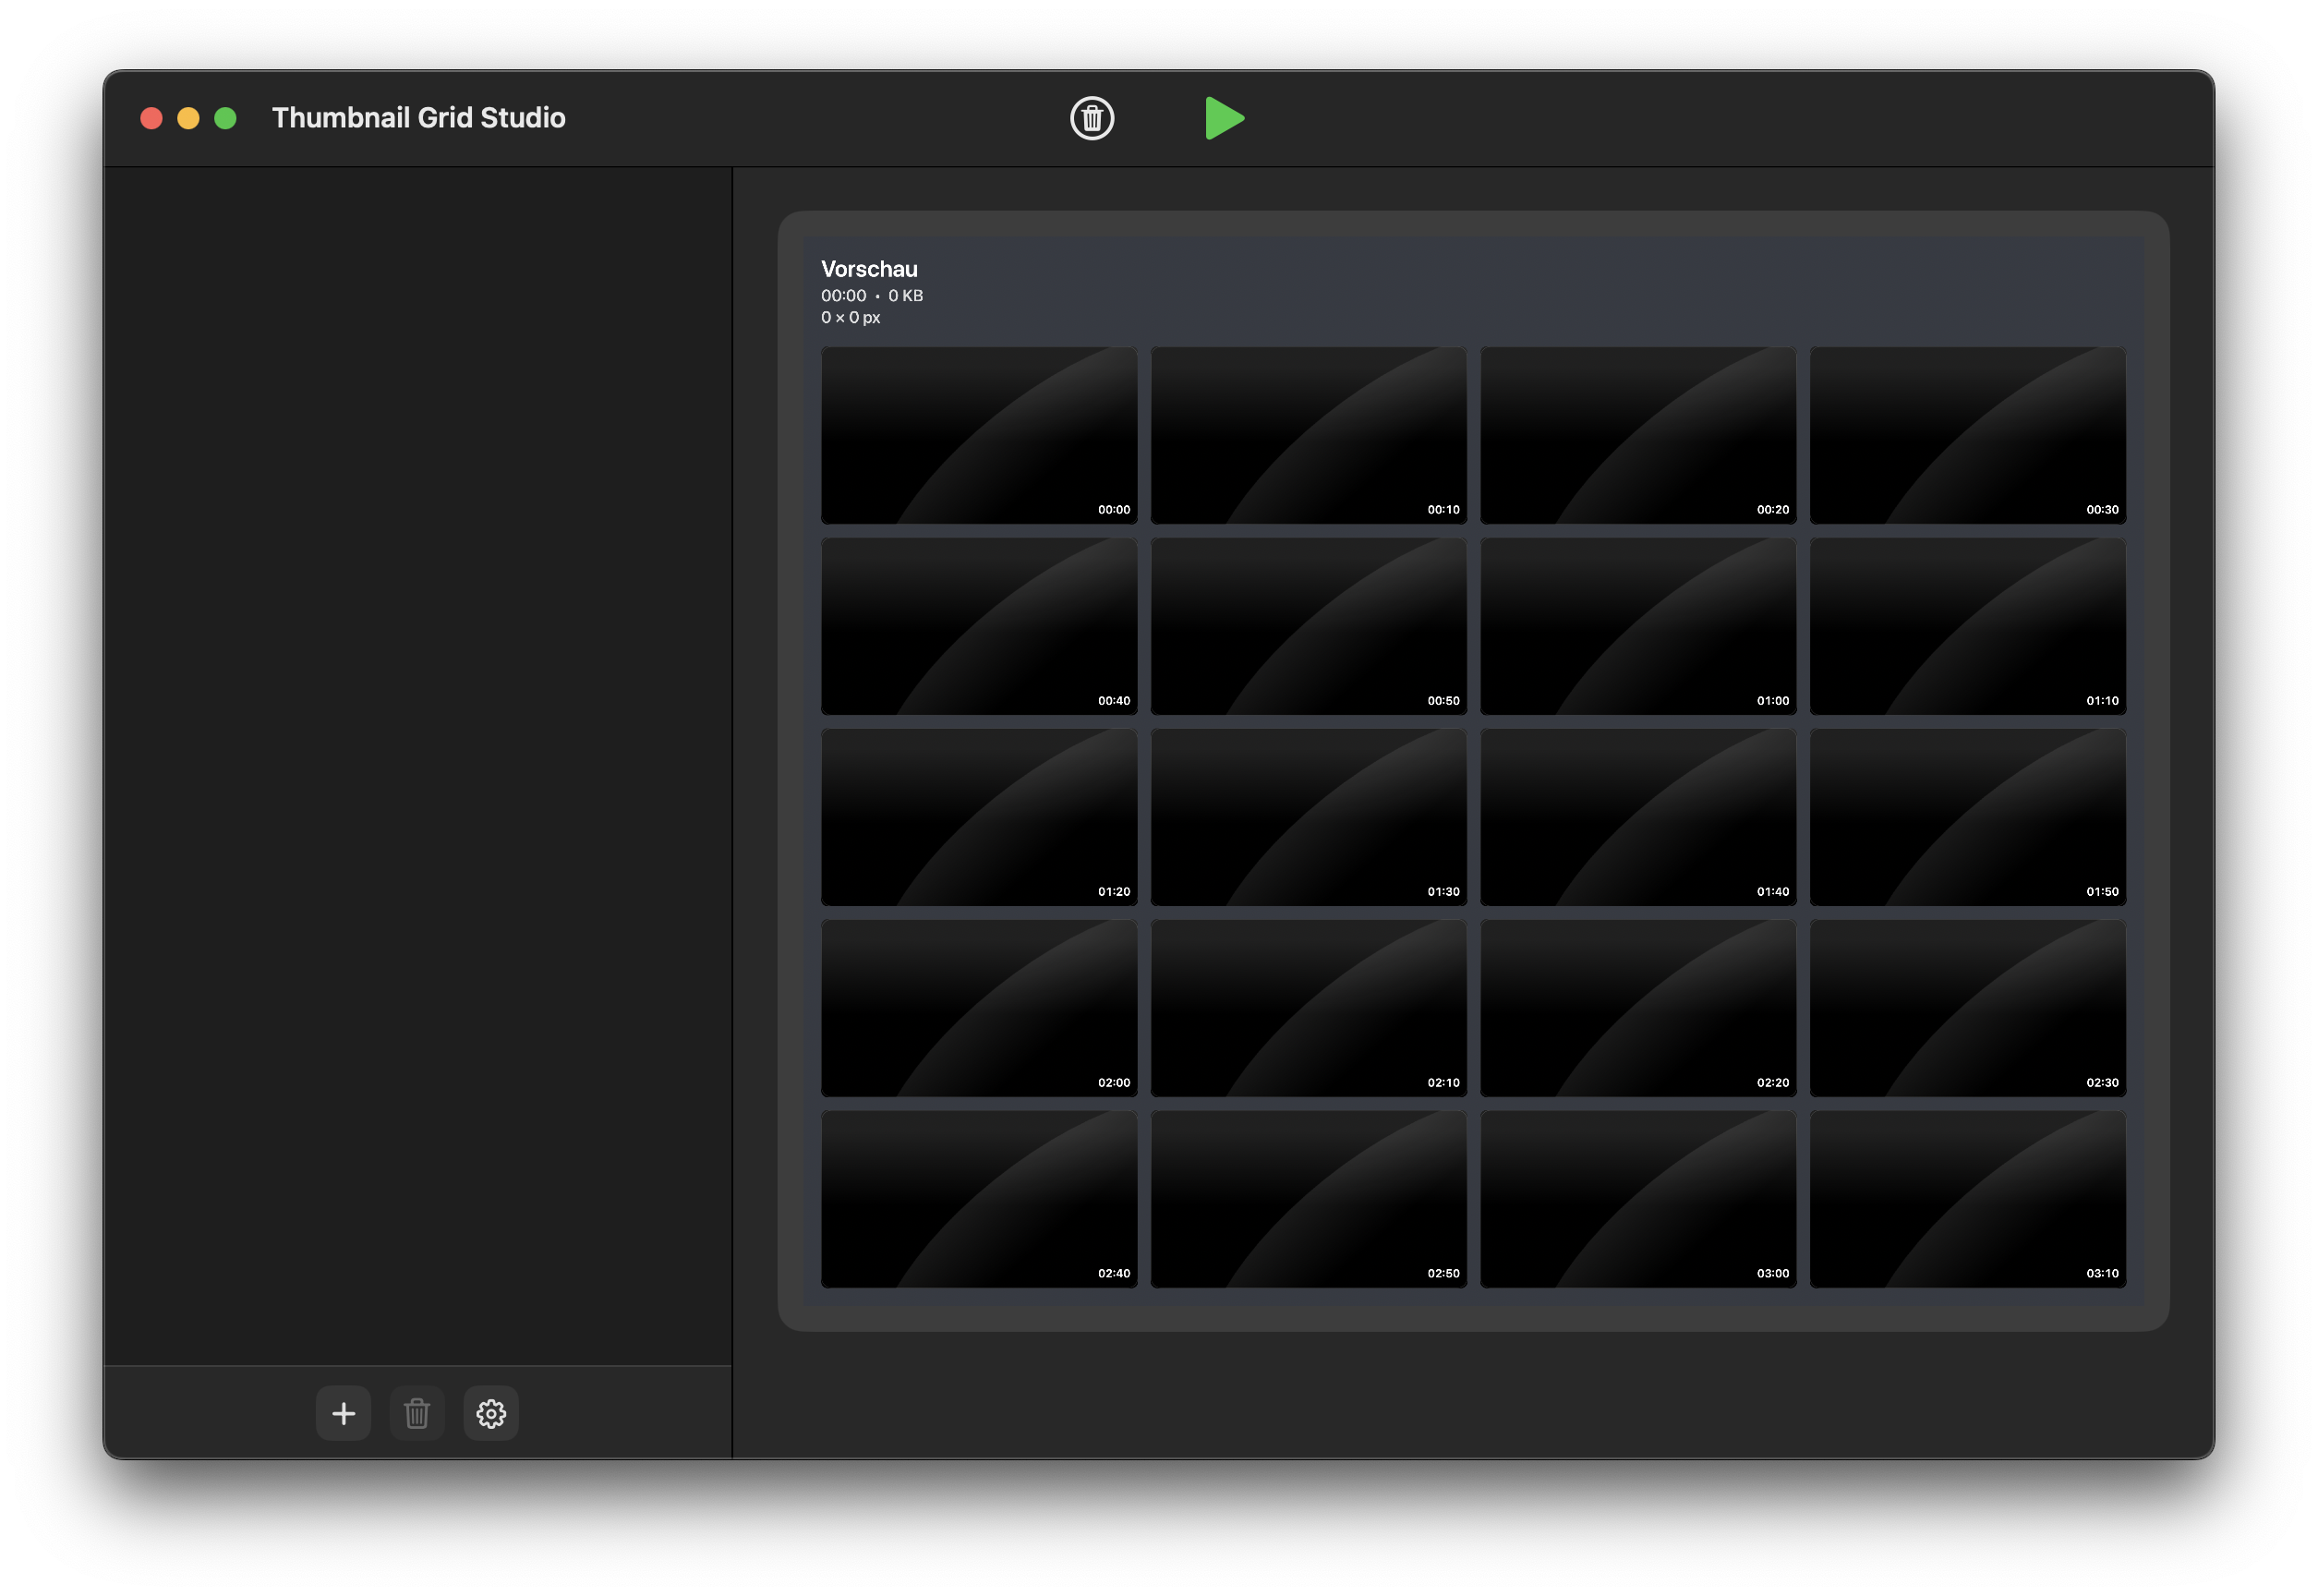Open settings with the gear icon
This screenshot has width=2318, height=1596.
pos(490,1413)
